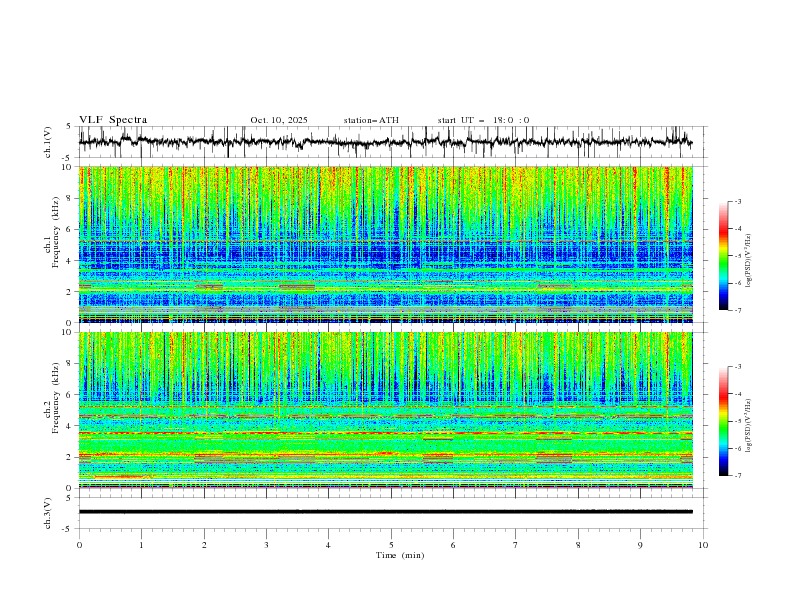792x612 pixels.
Task: Click the "-3" tick on ch.1 color bar
Action: (x=738, y=201)
